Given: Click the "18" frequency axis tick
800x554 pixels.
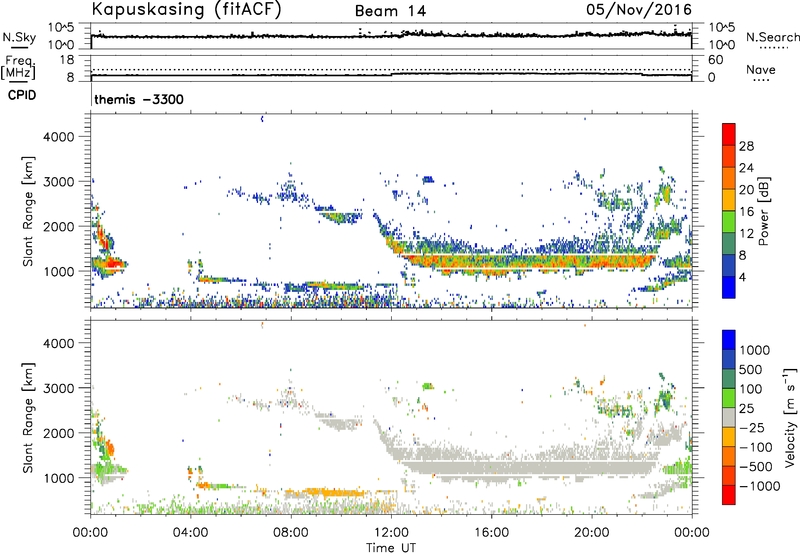Looking at the screenshot, I should [67, 60].
